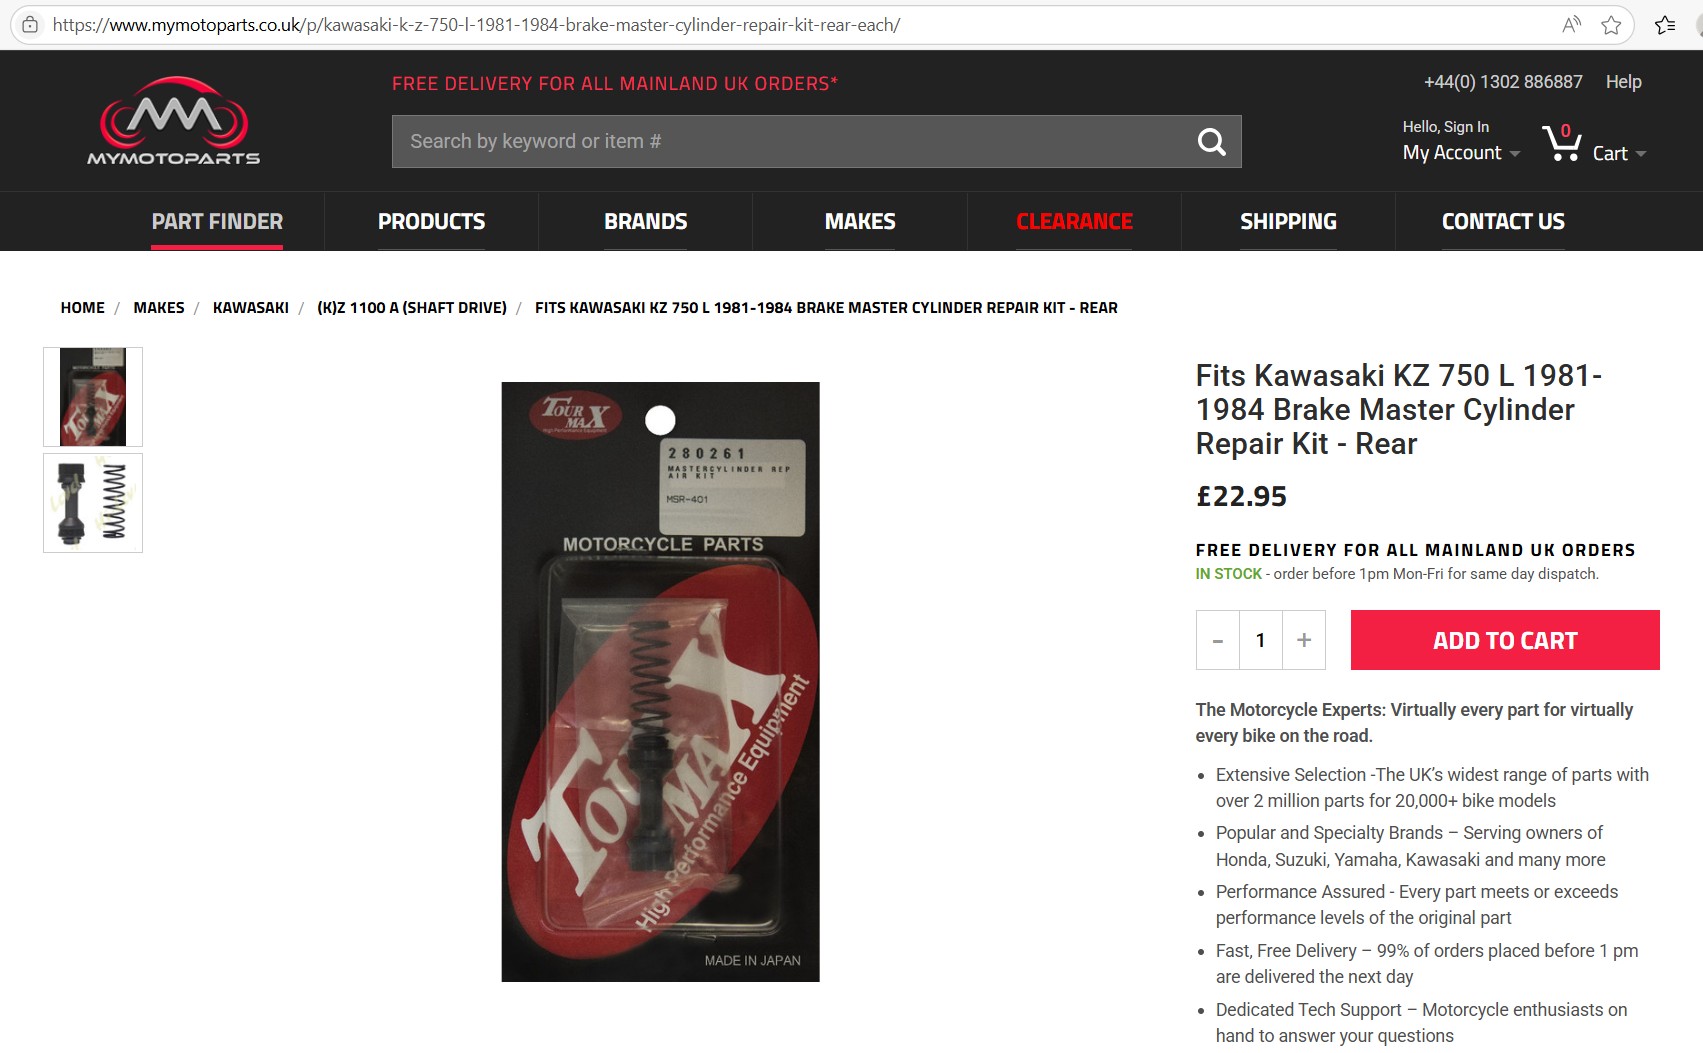The image size is (1703, 1053).
Task: Open the shopping cart icon
Action: coord(1561,143)
